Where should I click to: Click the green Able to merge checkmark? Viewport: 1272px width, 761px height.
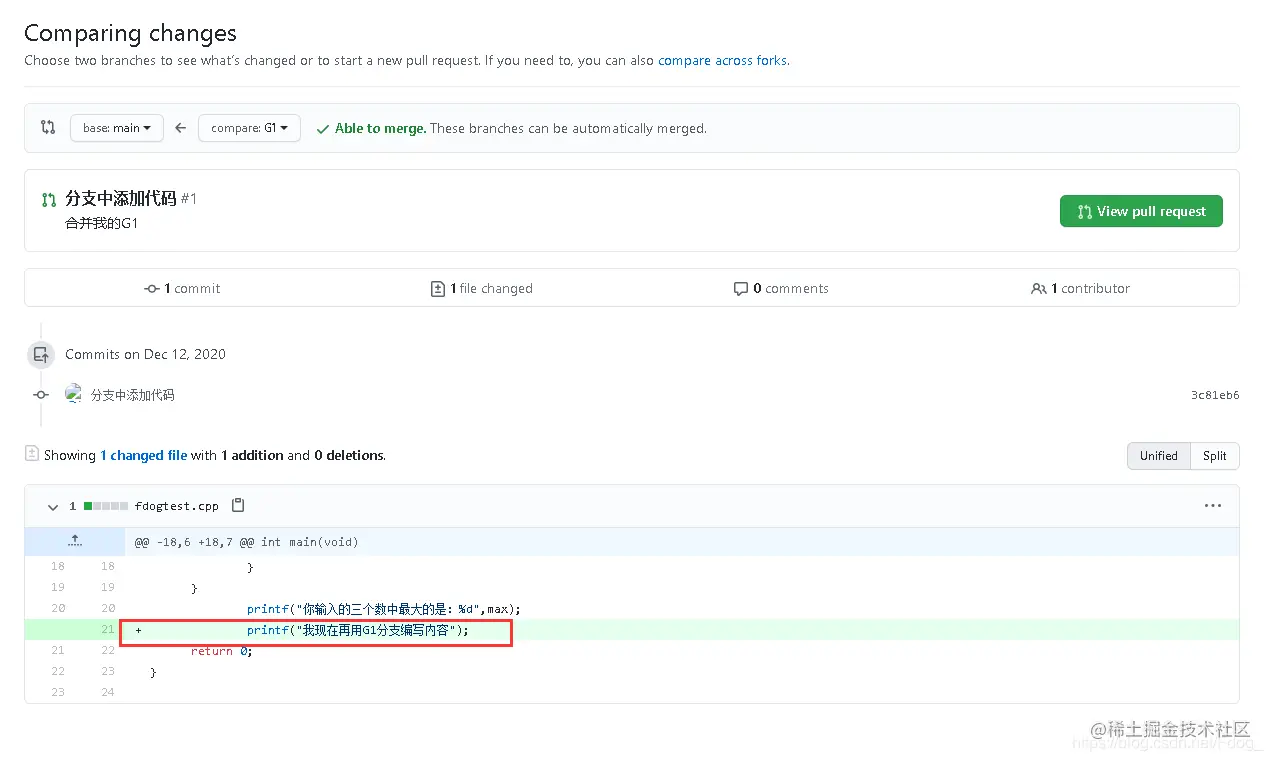323,129
